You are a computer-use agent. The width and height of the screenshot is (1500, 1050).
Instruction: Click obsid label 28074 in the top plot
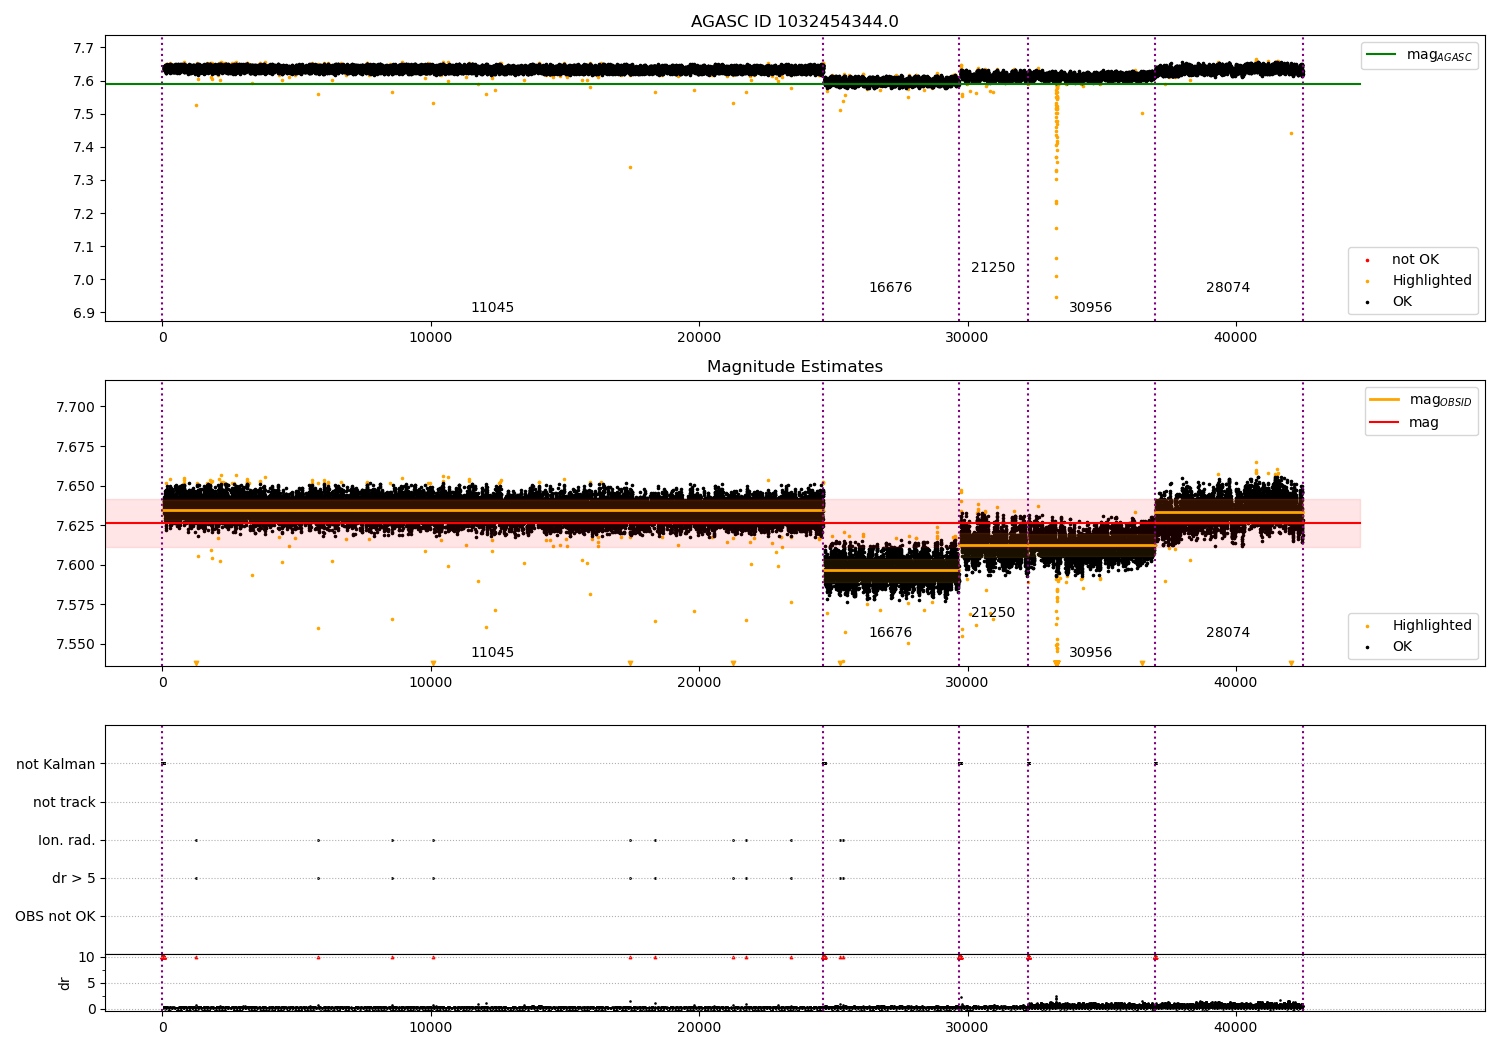coord(1228,288)
